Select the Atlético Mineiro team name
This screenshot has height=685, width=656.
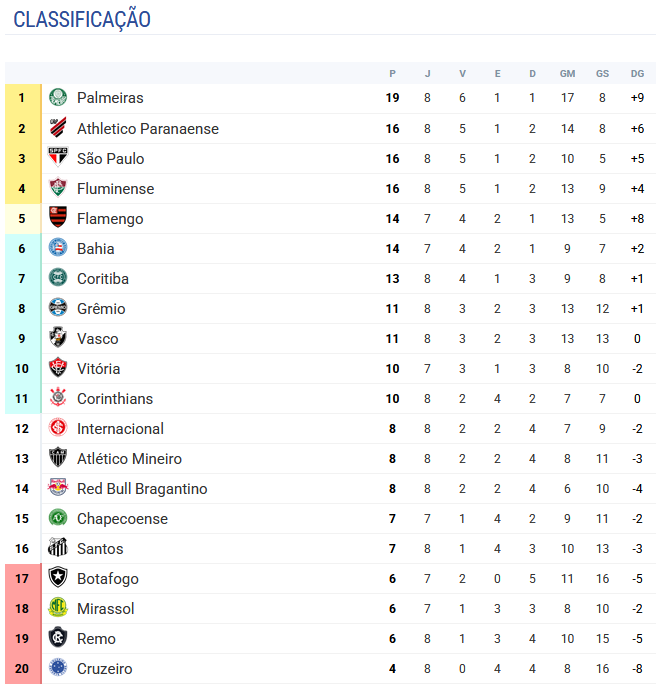pos(129,459)
